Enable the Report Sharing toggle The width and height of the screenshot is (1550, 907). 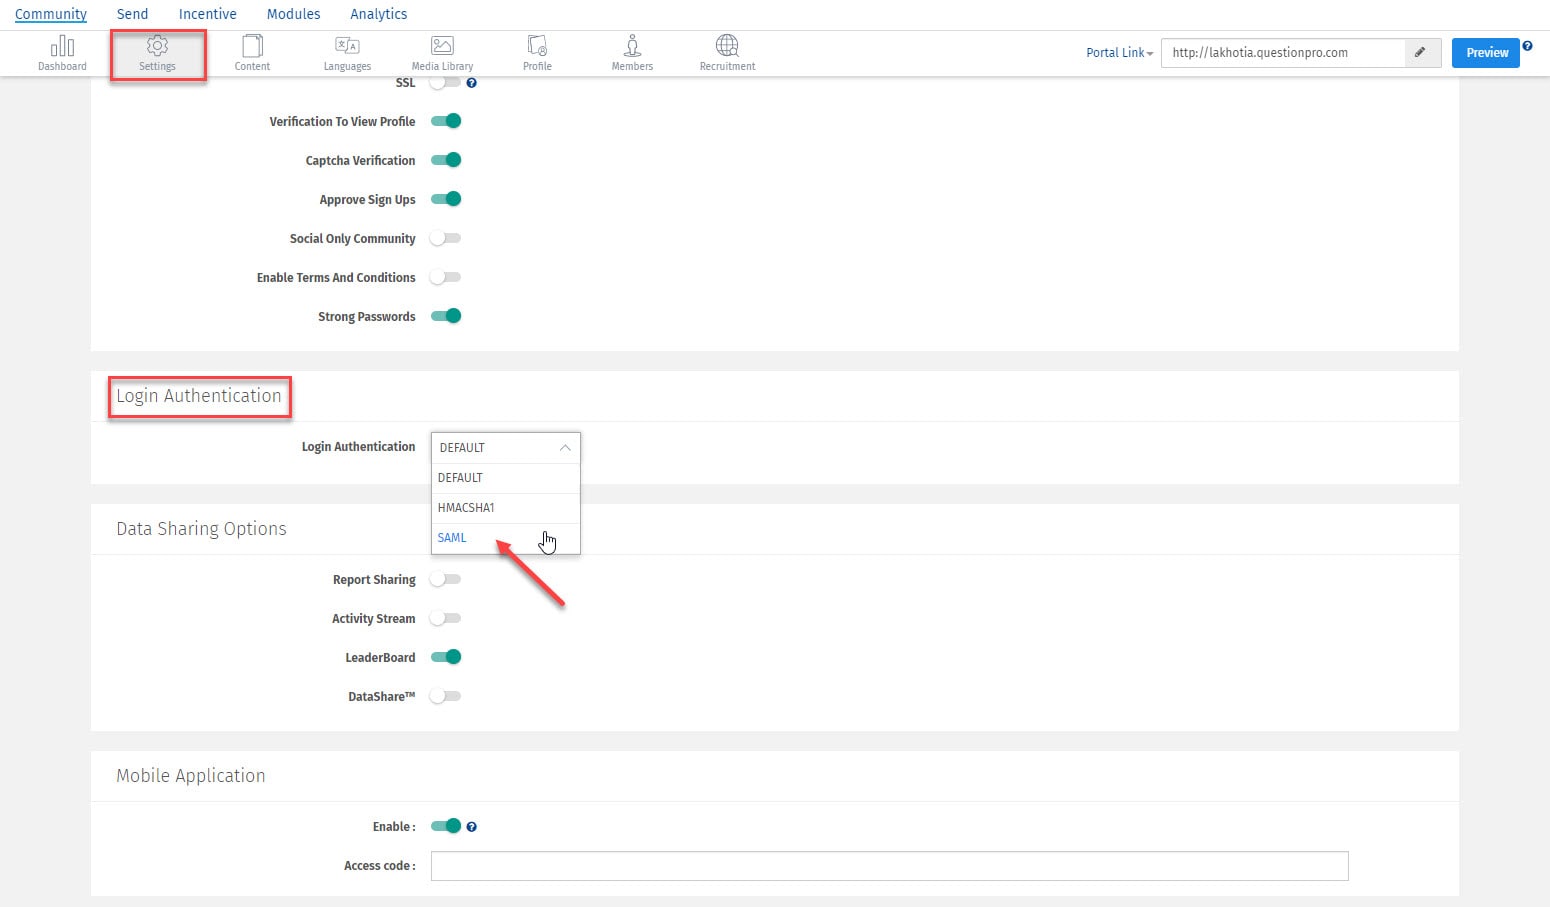(446, 579)
